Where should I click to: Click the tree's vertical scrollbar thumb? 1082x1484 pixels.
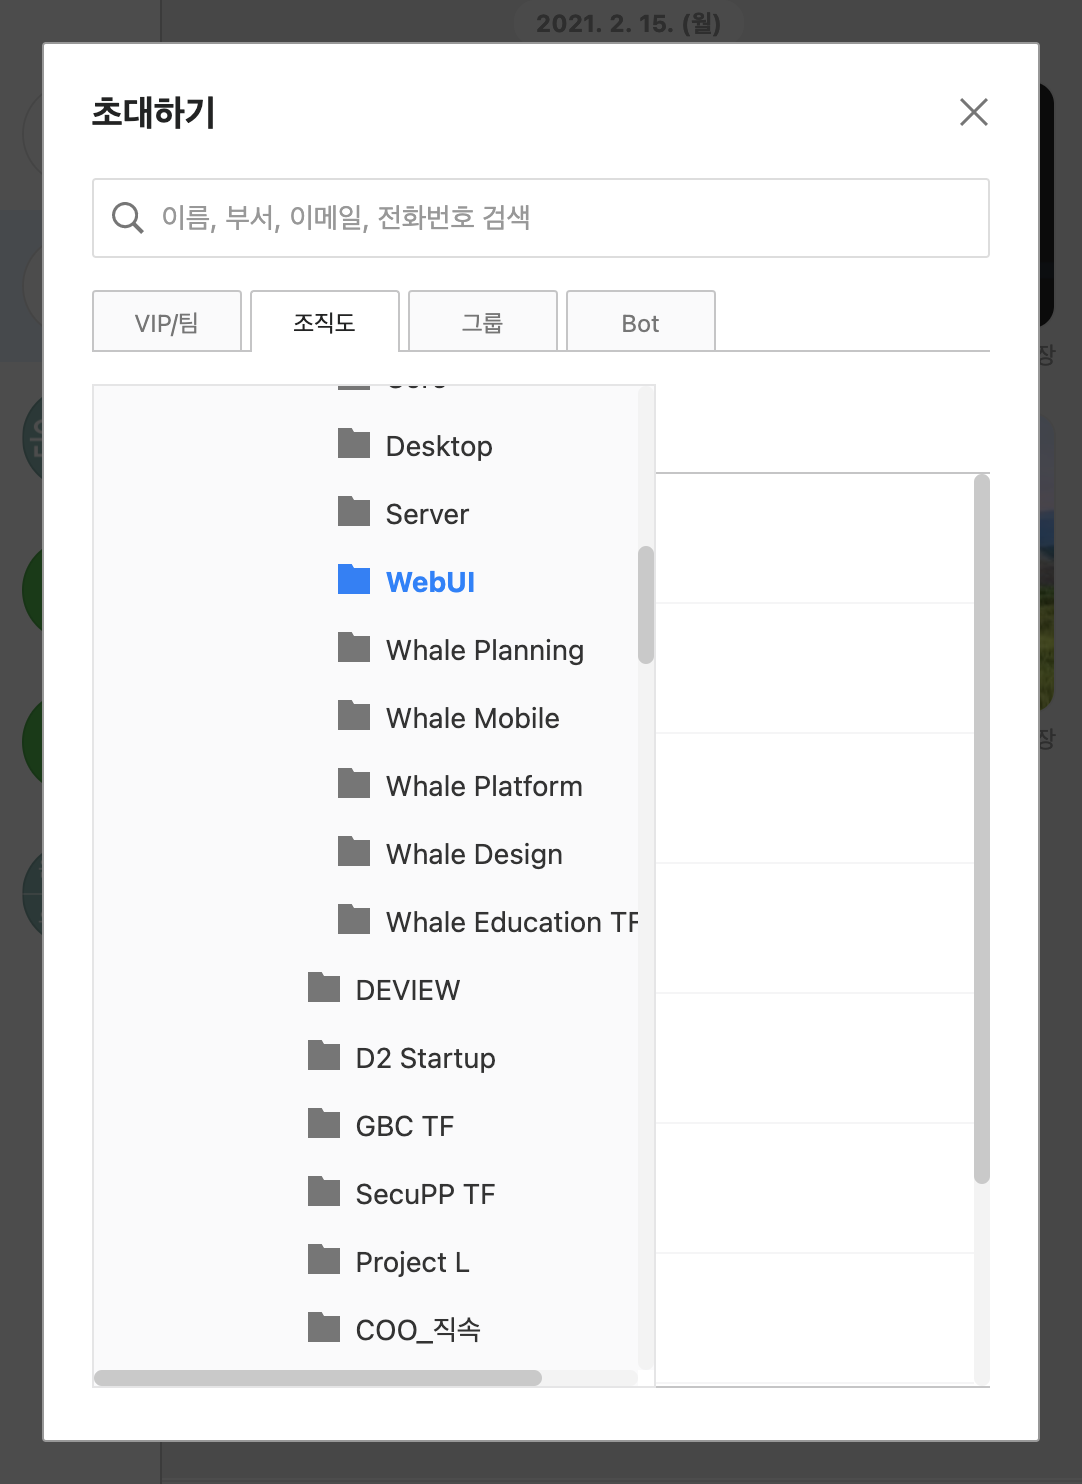click(646, 605)
